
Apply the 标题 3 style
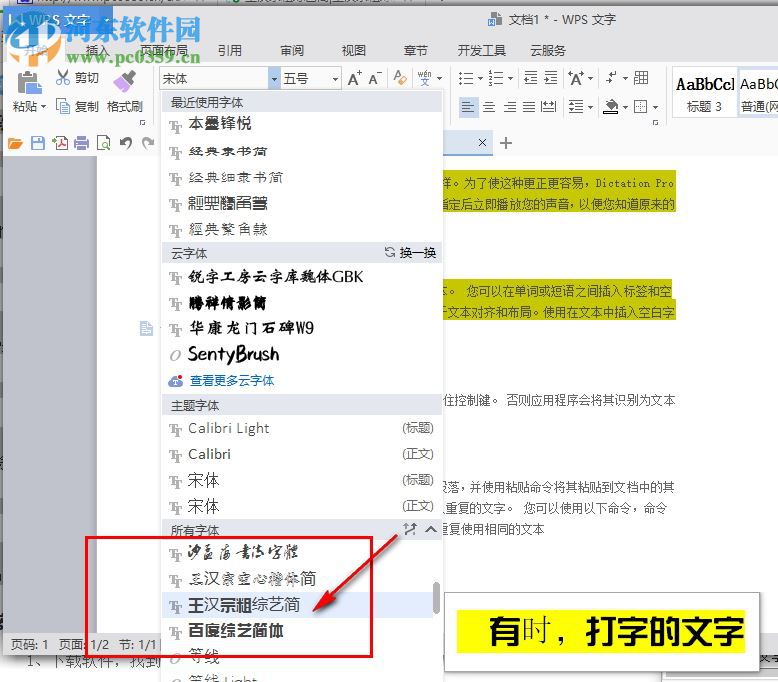click(x=704, y=94)
